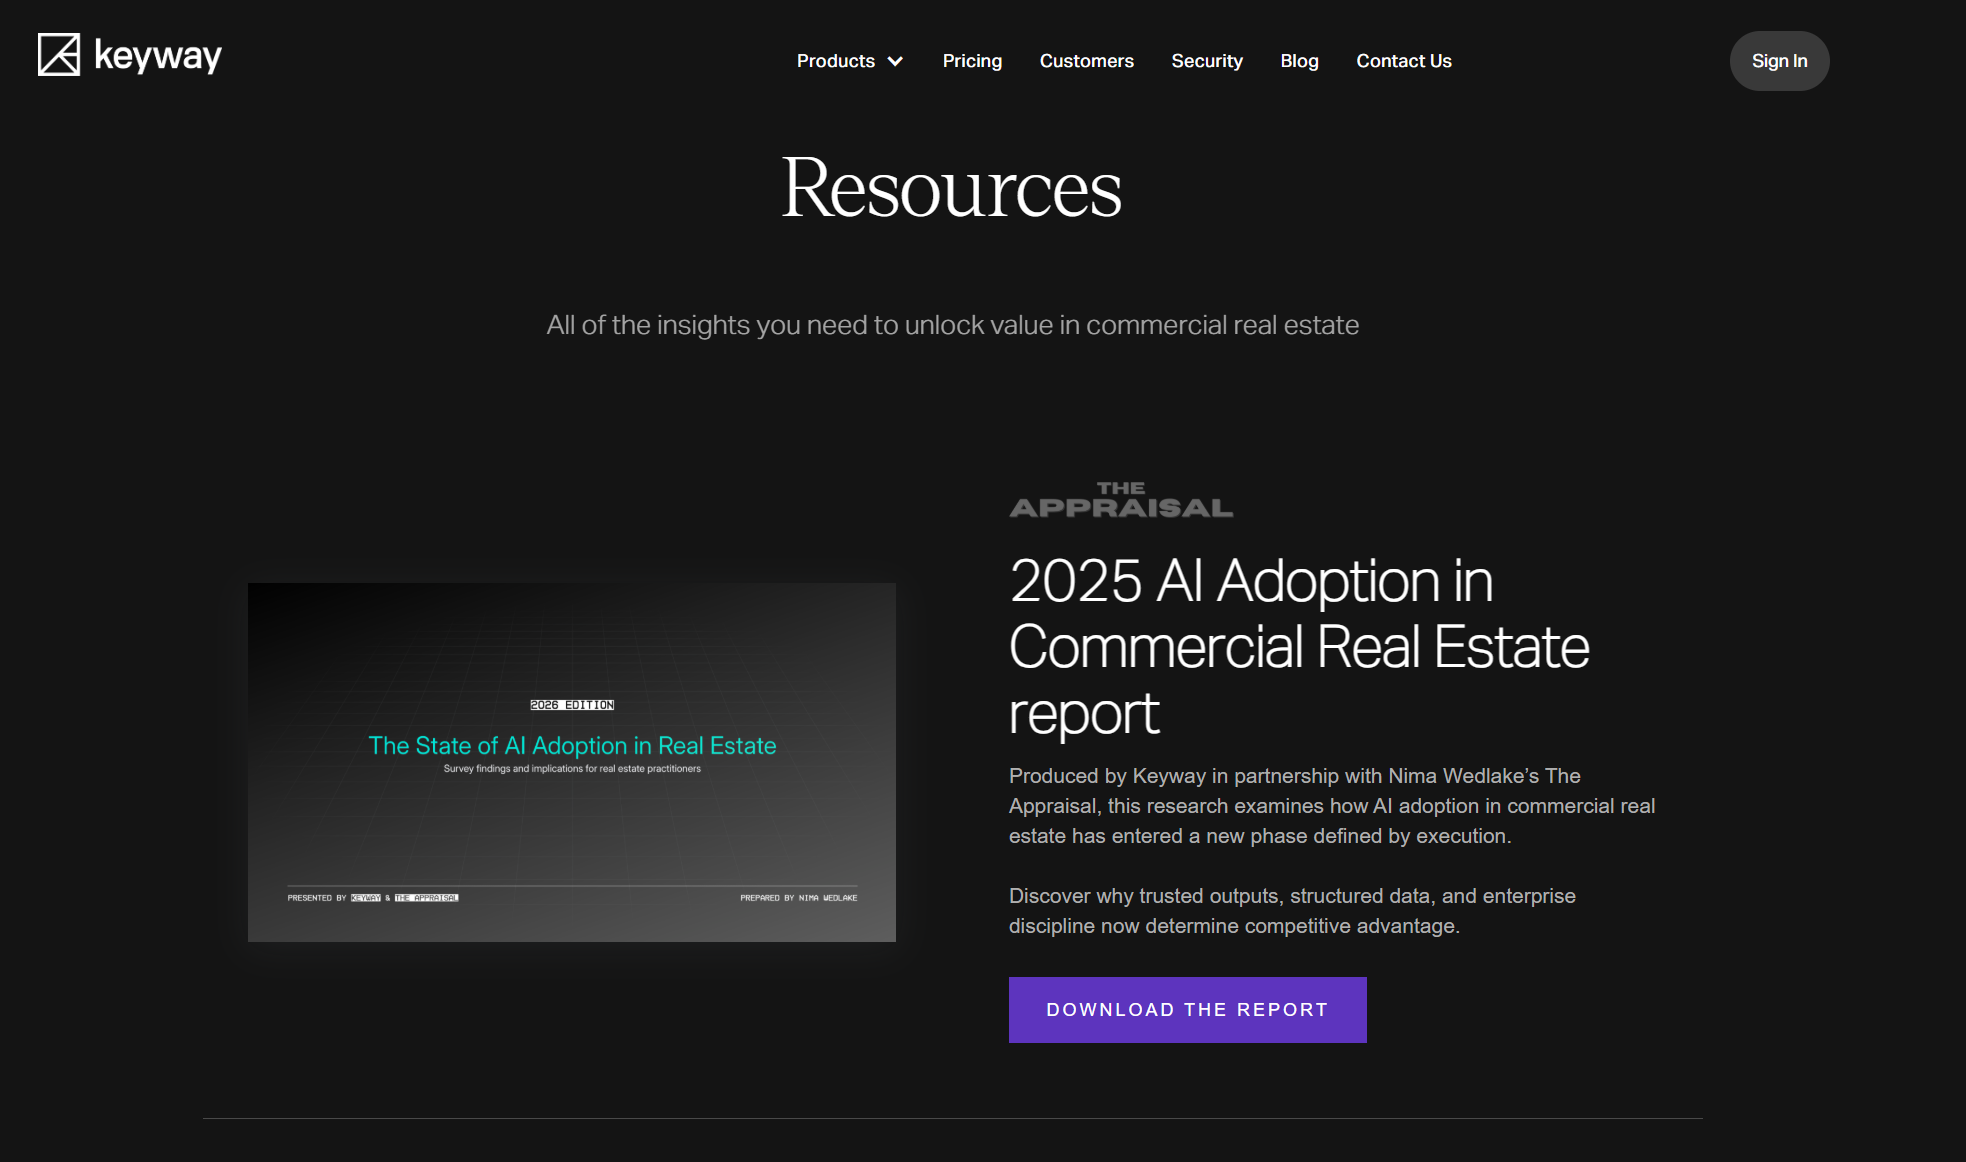The width and height of the screenshot is (1966, 1162).
Task: Visit the Blog link
Action: click(1299, 61)
